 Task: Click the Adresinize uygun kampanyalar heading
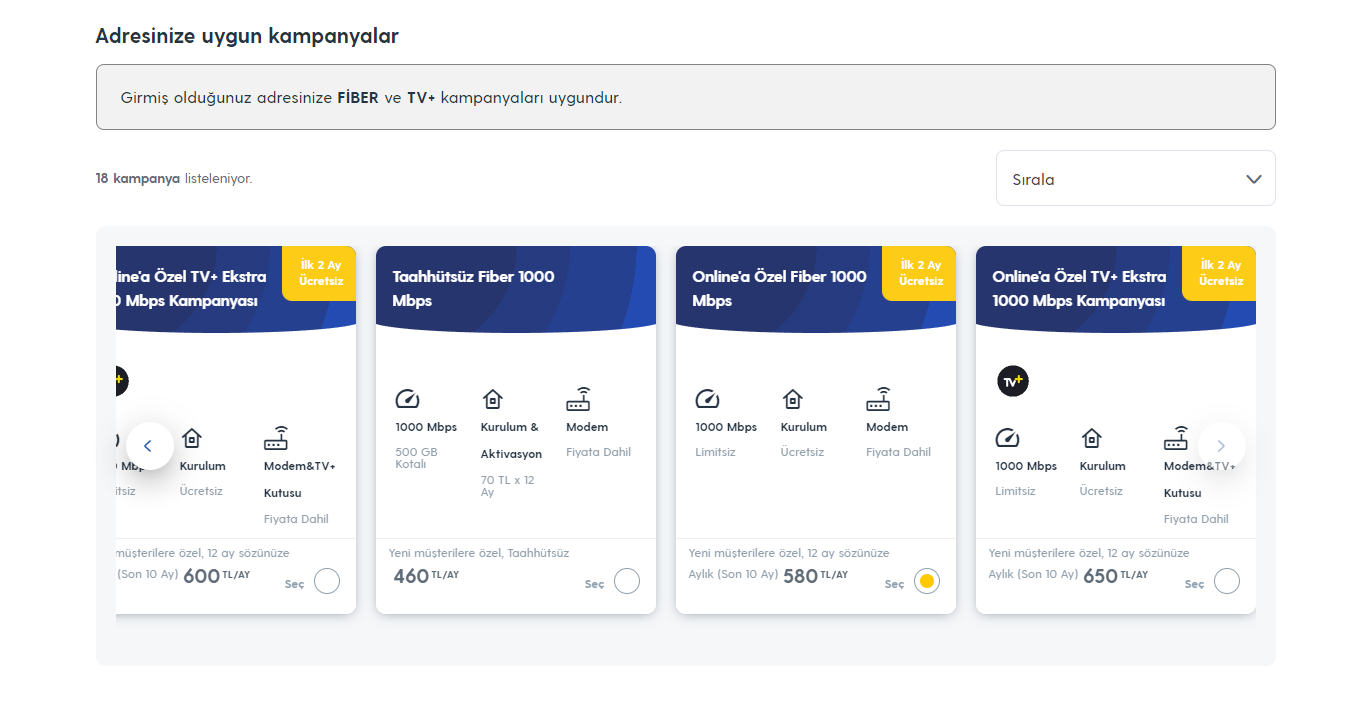pos(247,36)
